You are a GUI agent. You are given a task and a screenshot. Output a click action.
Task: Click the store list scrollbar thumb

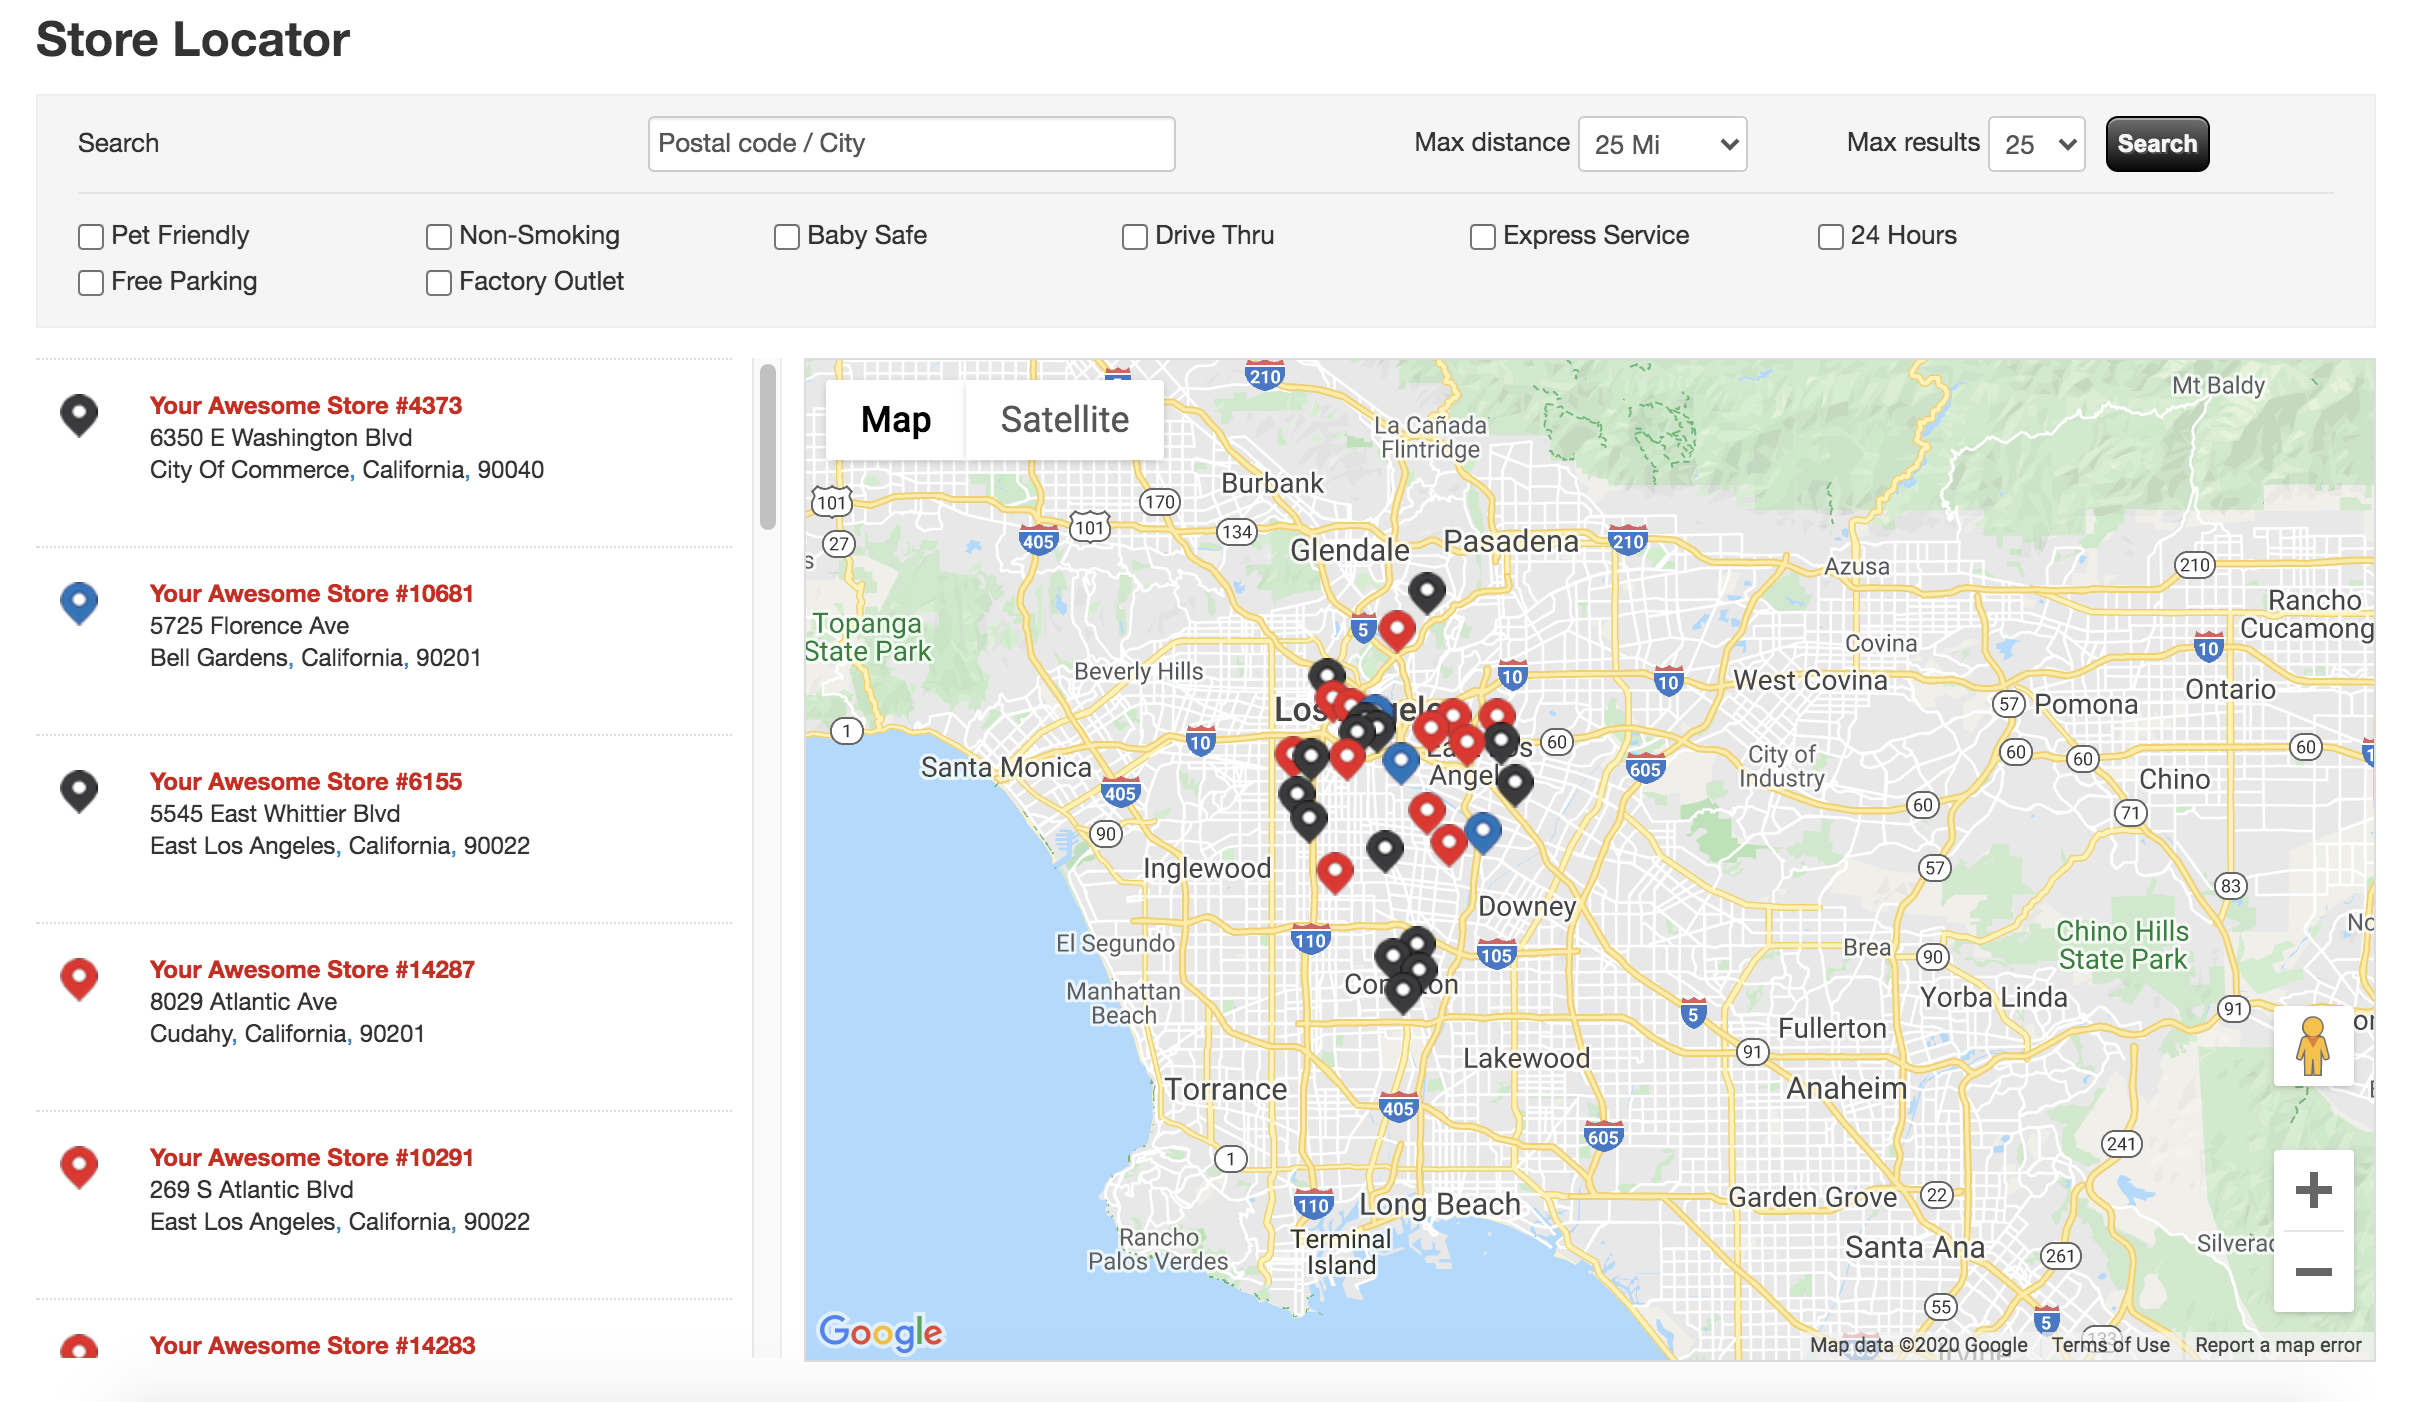click(x=768, y=446)
